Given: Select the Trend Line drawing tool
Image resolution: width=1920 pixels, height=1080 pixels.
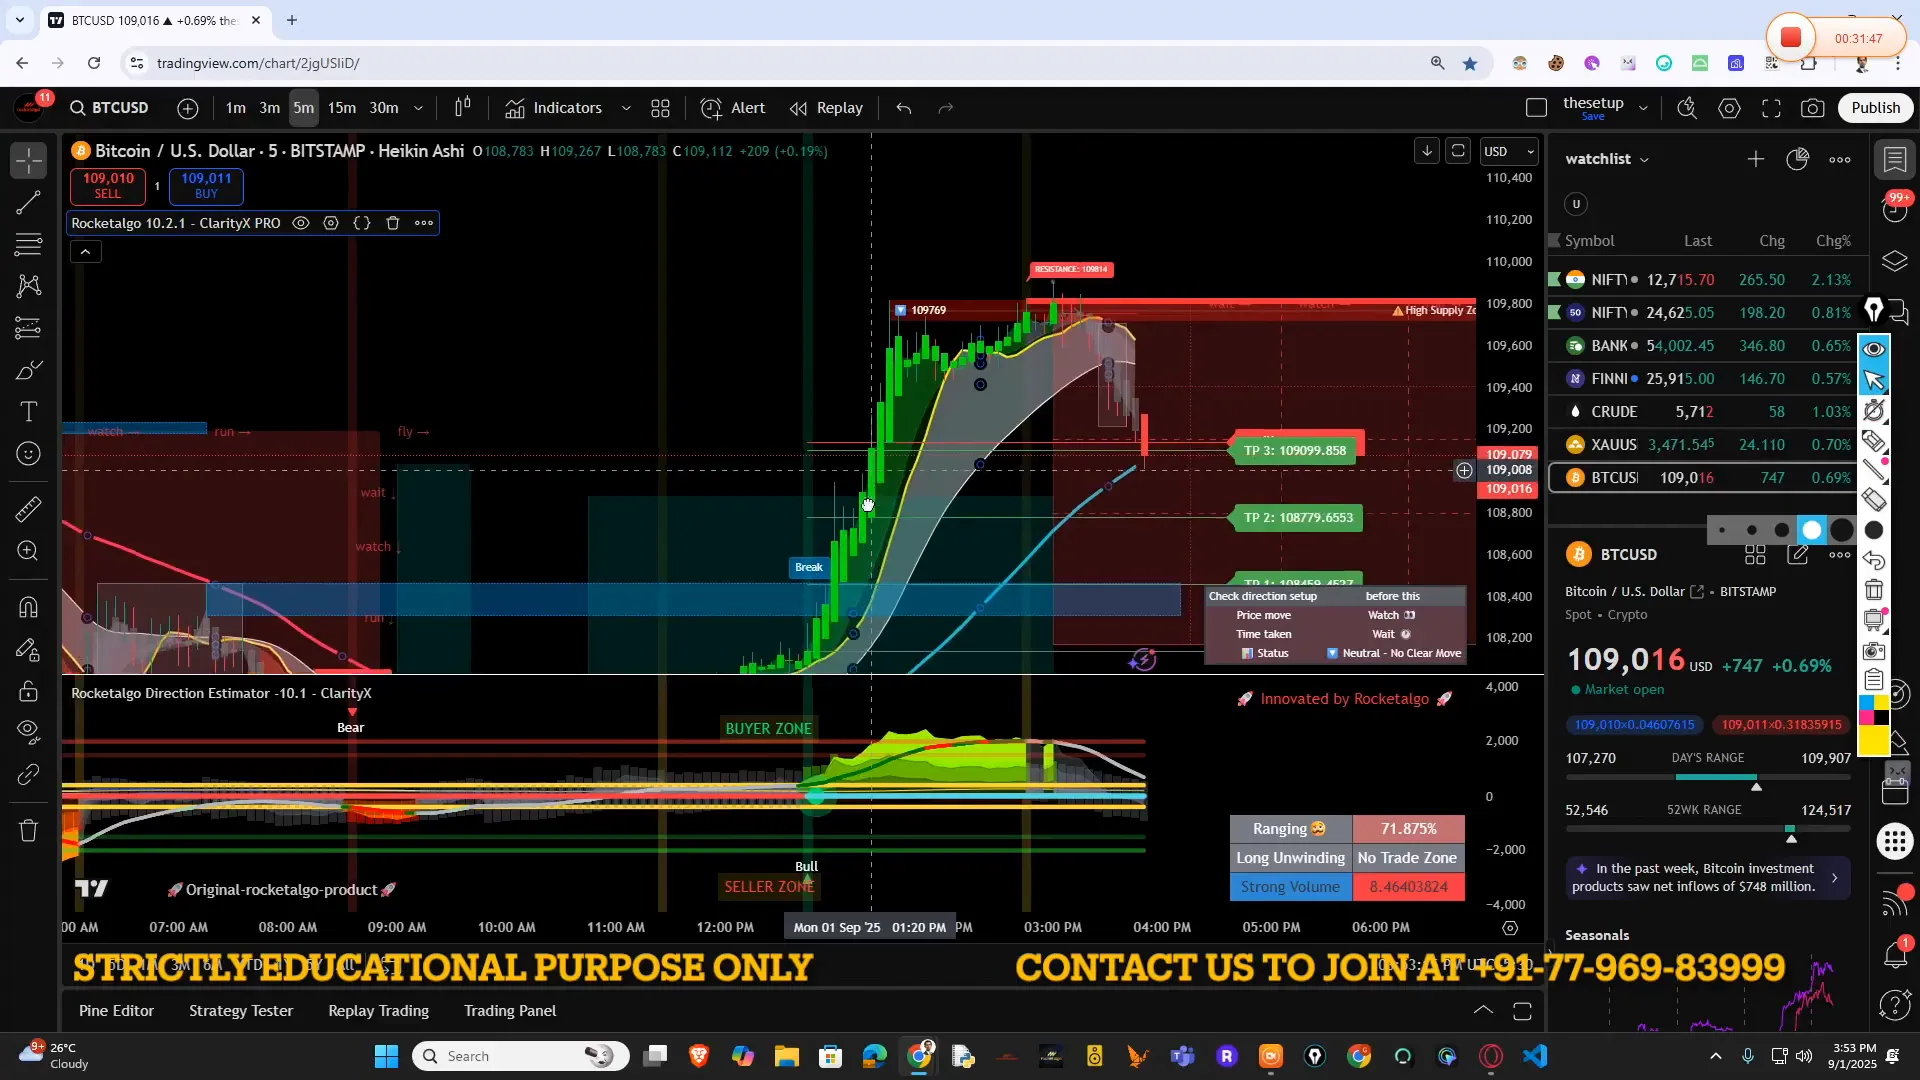Looking at the screenshot, I should [x=28, y=202].
